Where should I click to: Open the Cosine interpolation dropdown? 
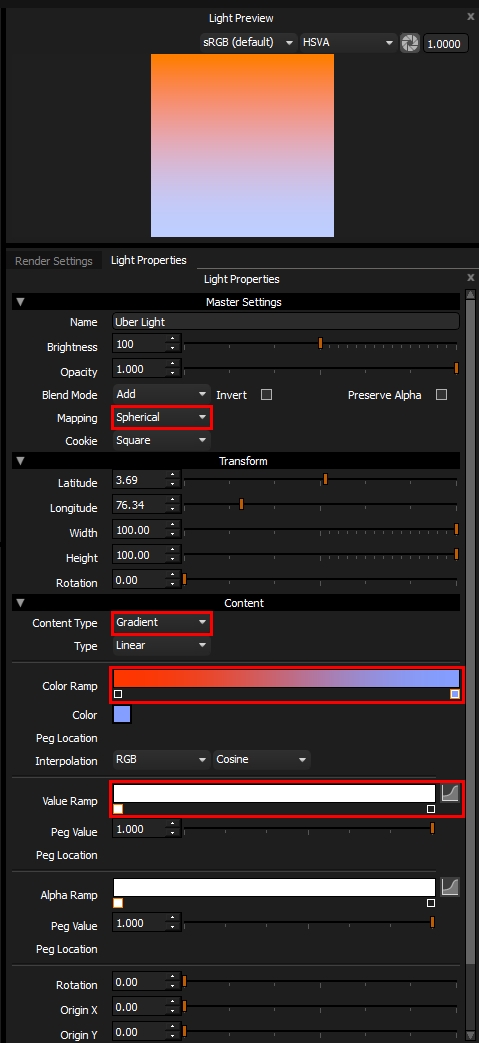tap(262, 759)
